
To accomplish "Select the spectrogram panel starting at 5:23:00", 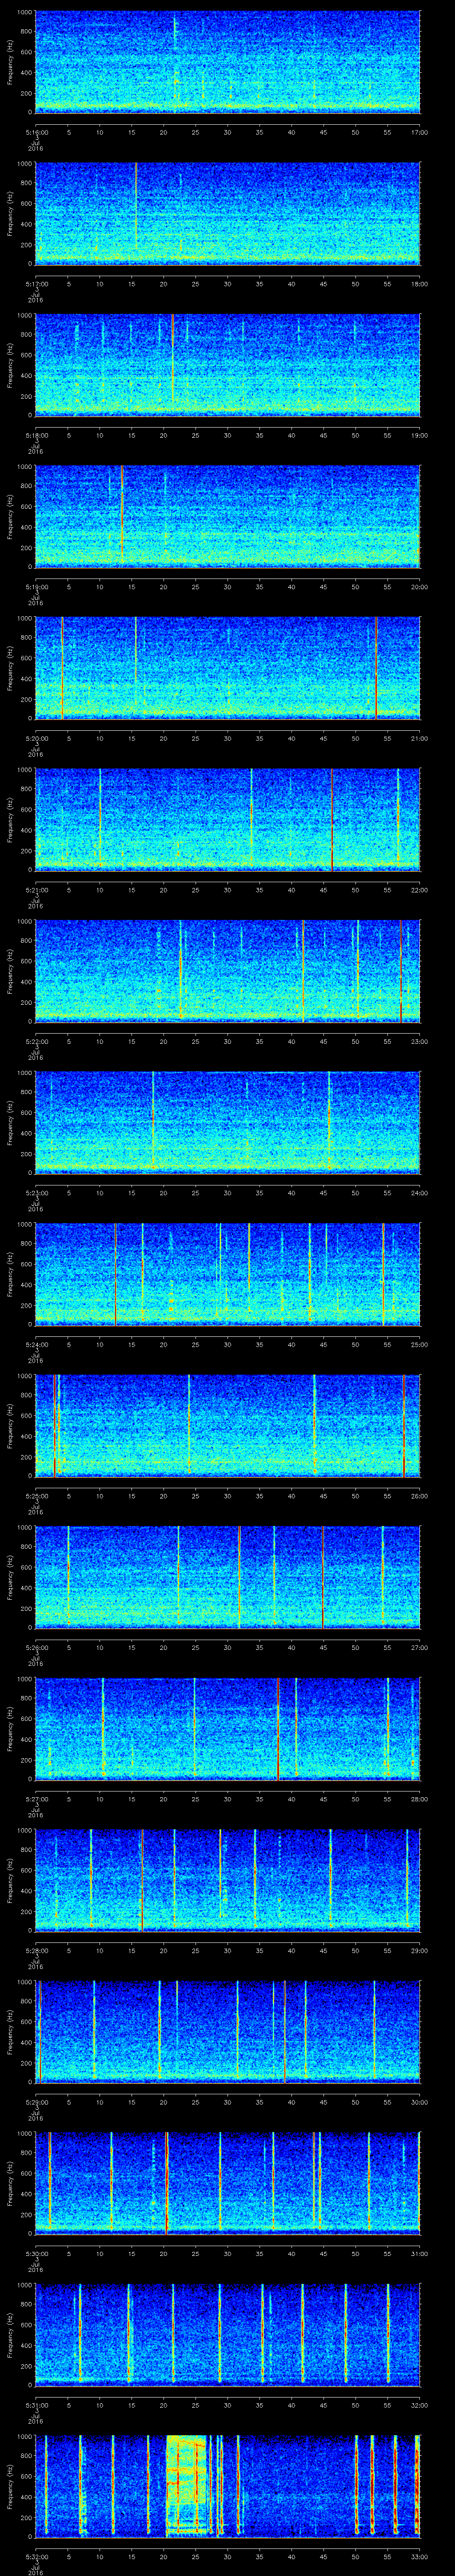I will tap(227, 1123).
